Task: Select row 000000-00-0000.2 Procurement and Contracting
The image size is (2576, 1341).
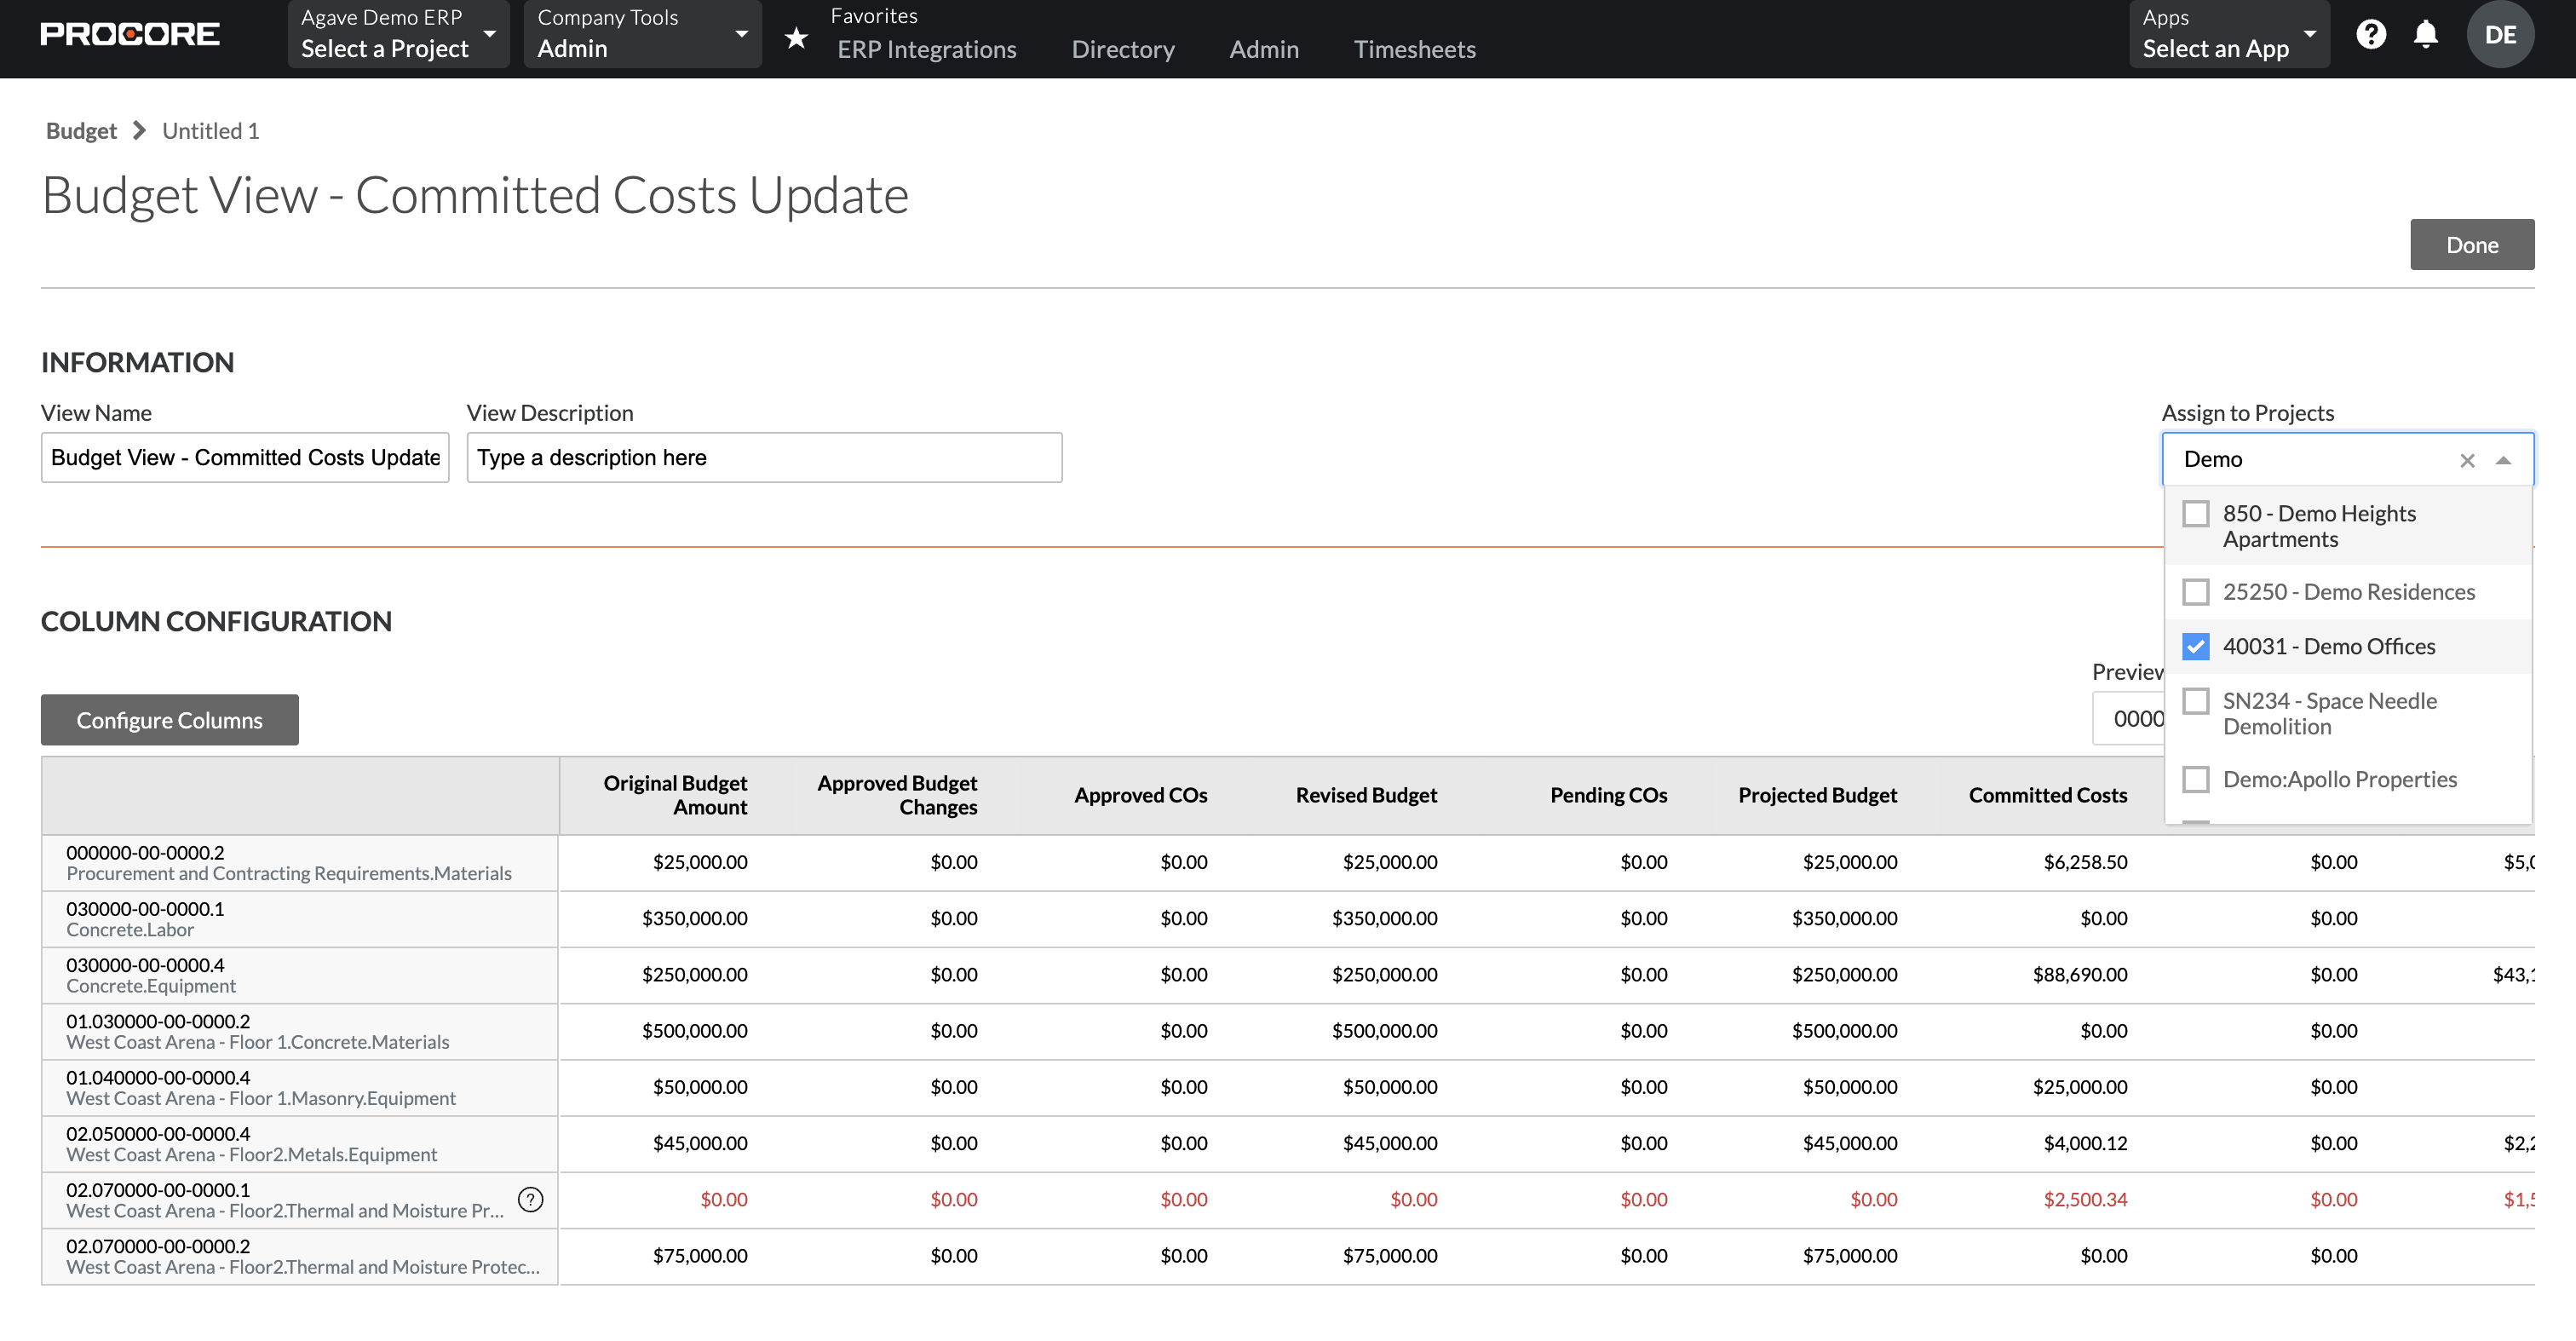Action: (x=299, y=863)
